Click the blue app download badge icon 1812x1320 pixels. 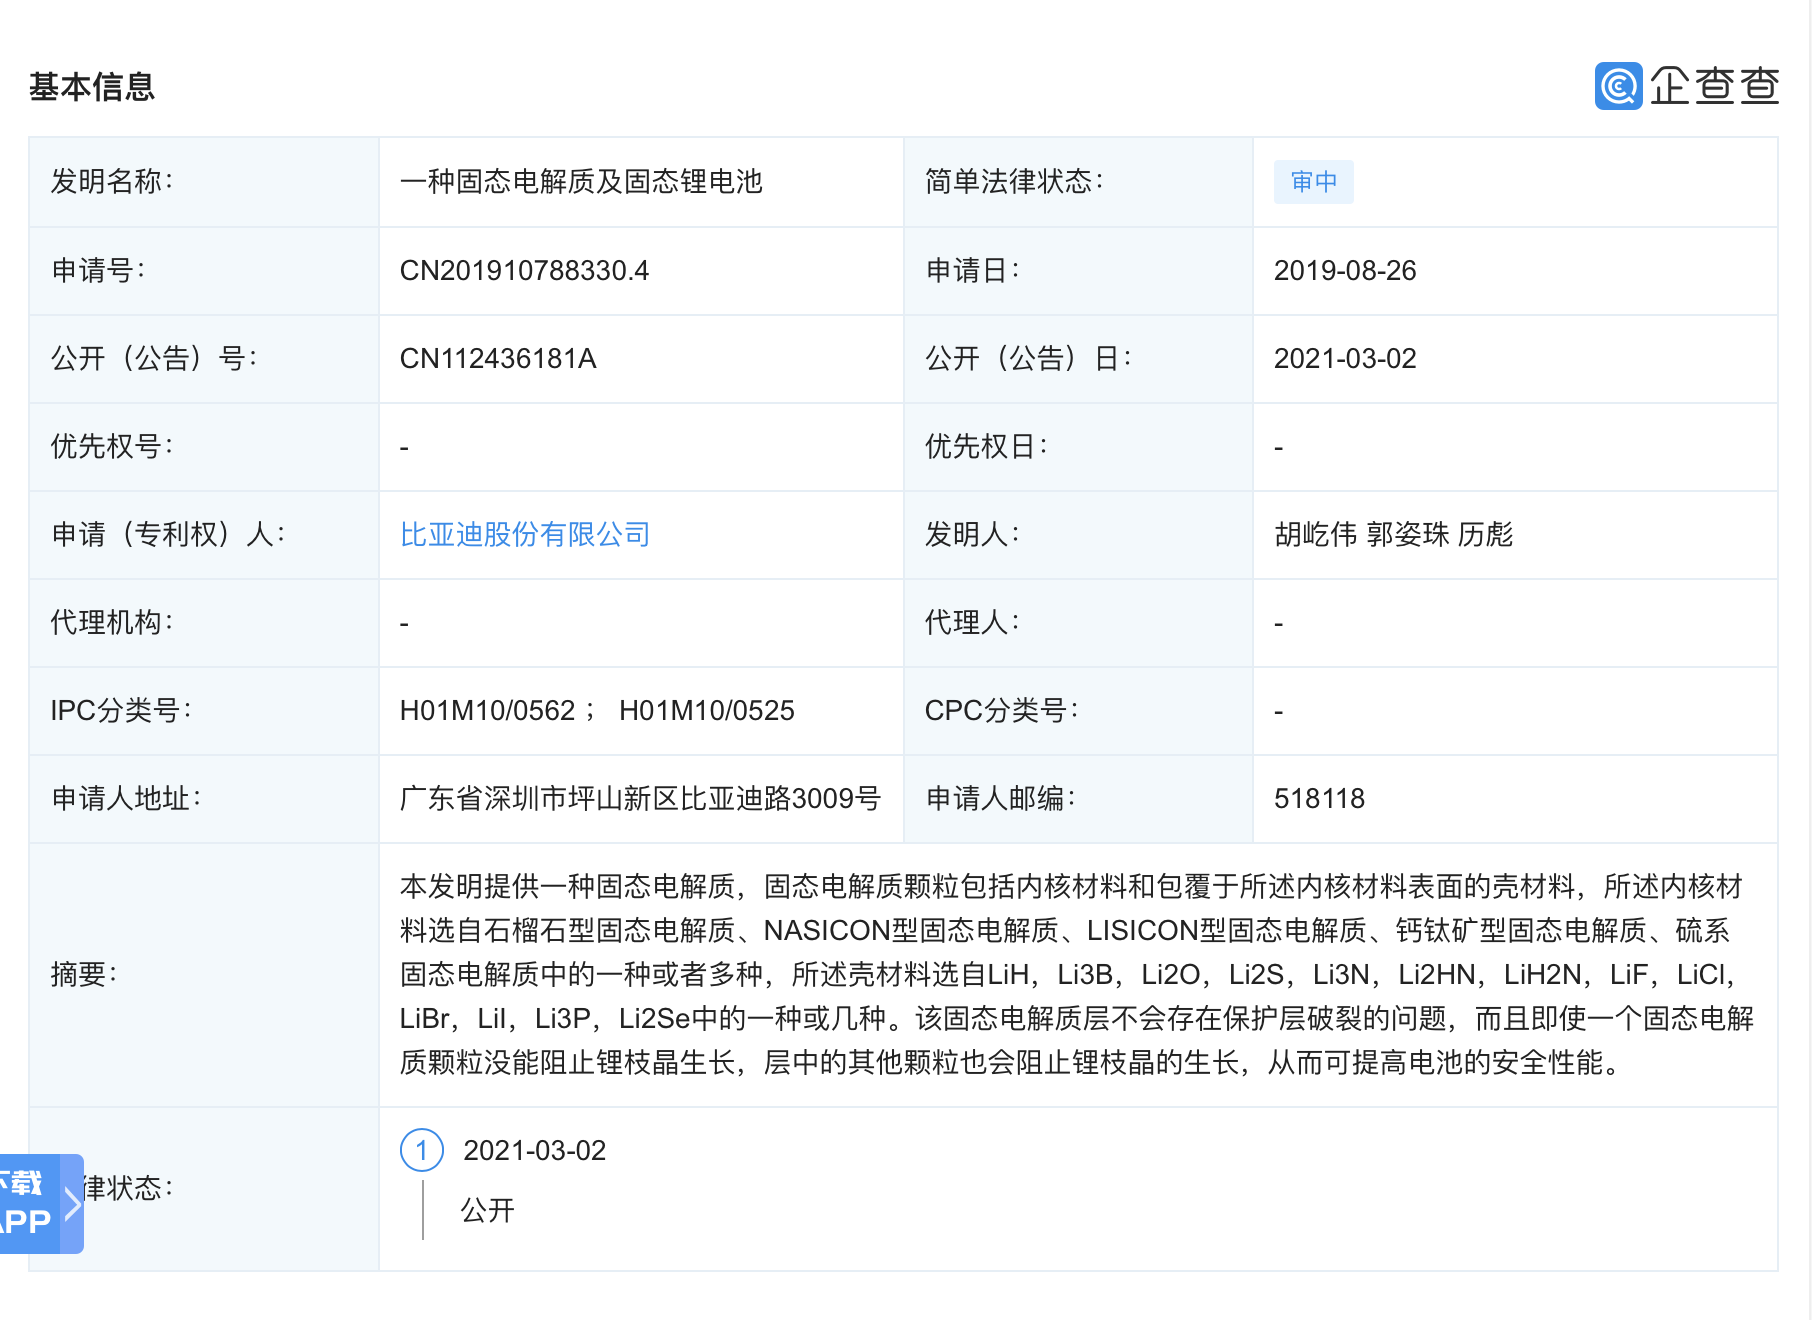click(x=30, y=1203)
